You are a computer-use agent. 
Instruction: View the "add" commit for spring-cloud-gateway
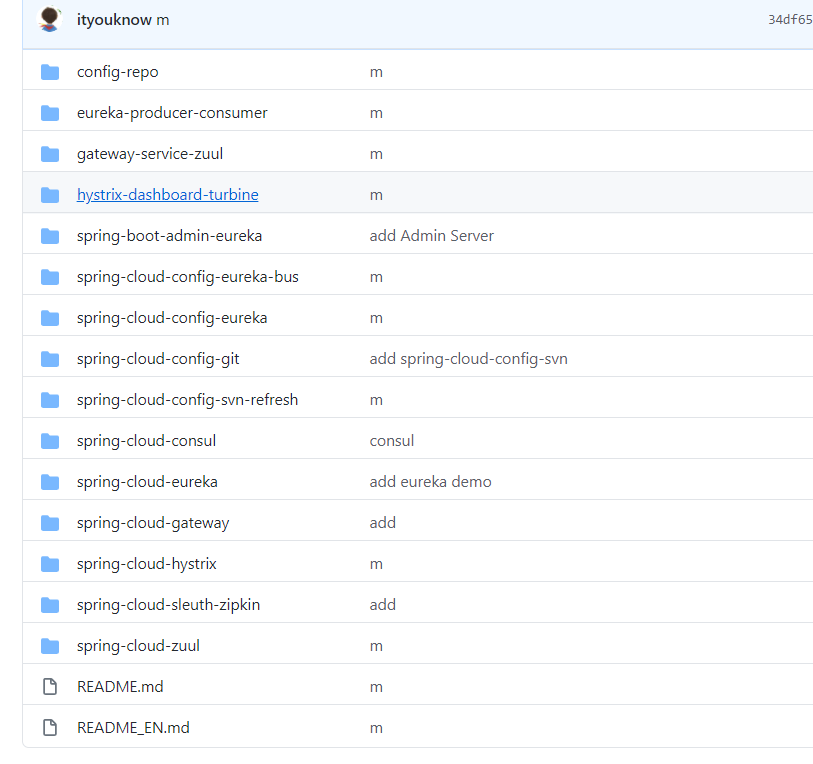(x=383, y=523)
